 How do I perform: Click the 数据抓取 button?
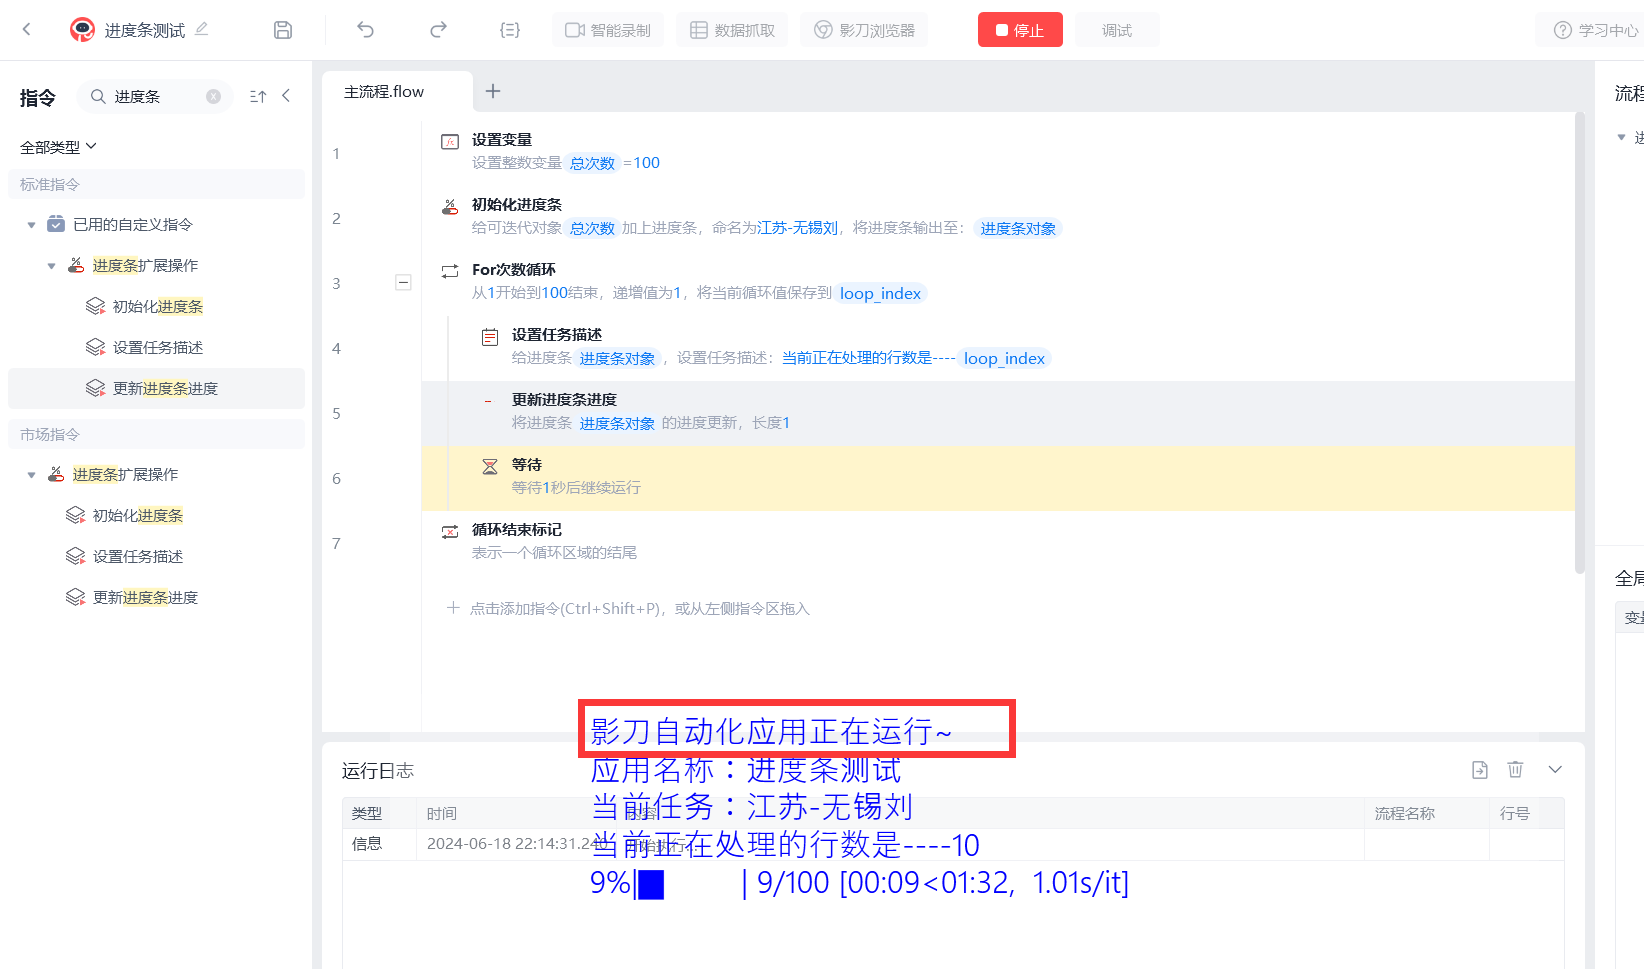click(732, 30)
